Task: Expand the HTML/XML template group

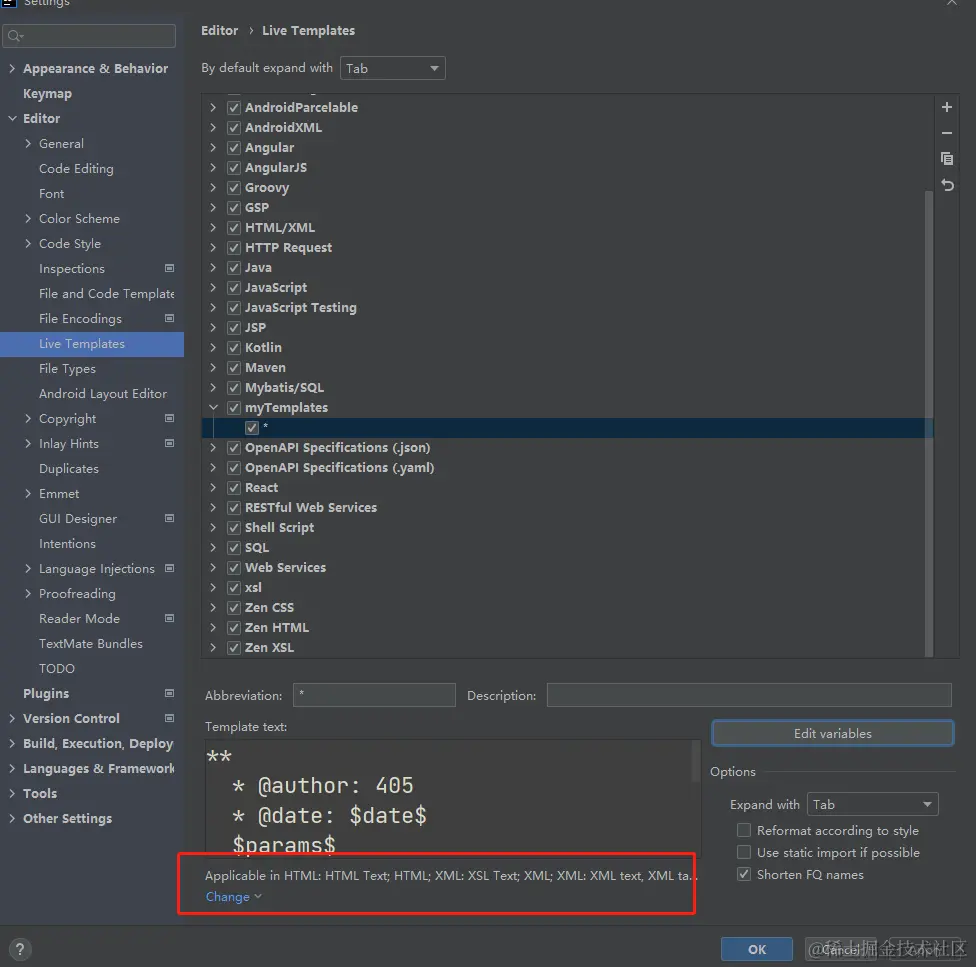Action: pyautogui.click(x=214, y=228)
